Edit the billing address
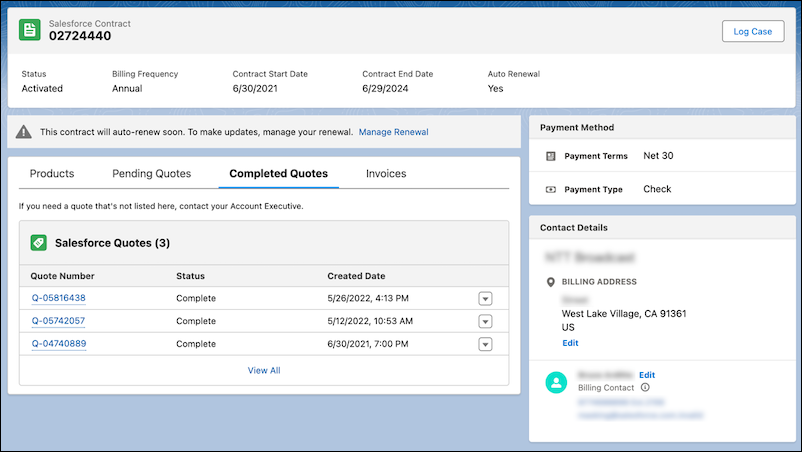The width and height of the screenshot is (802, 452). point(570,343)
